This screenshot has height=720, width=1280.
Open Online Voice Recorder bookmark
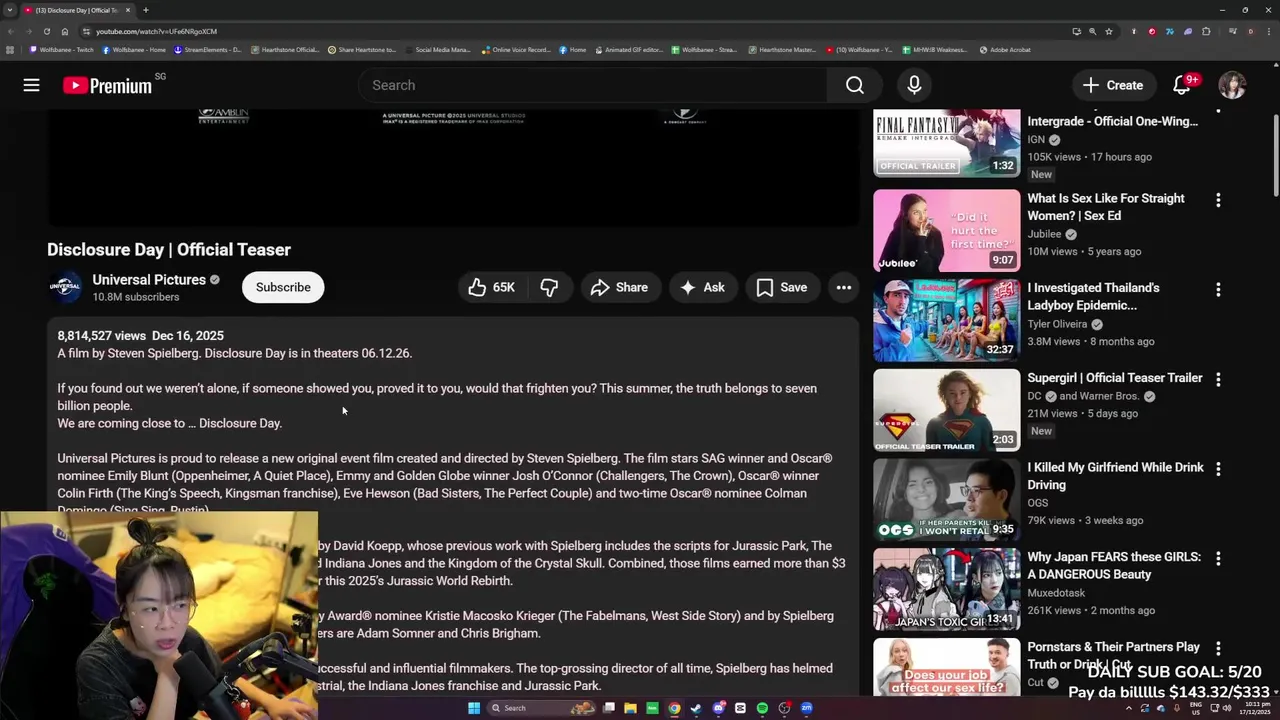coord(516,50)
